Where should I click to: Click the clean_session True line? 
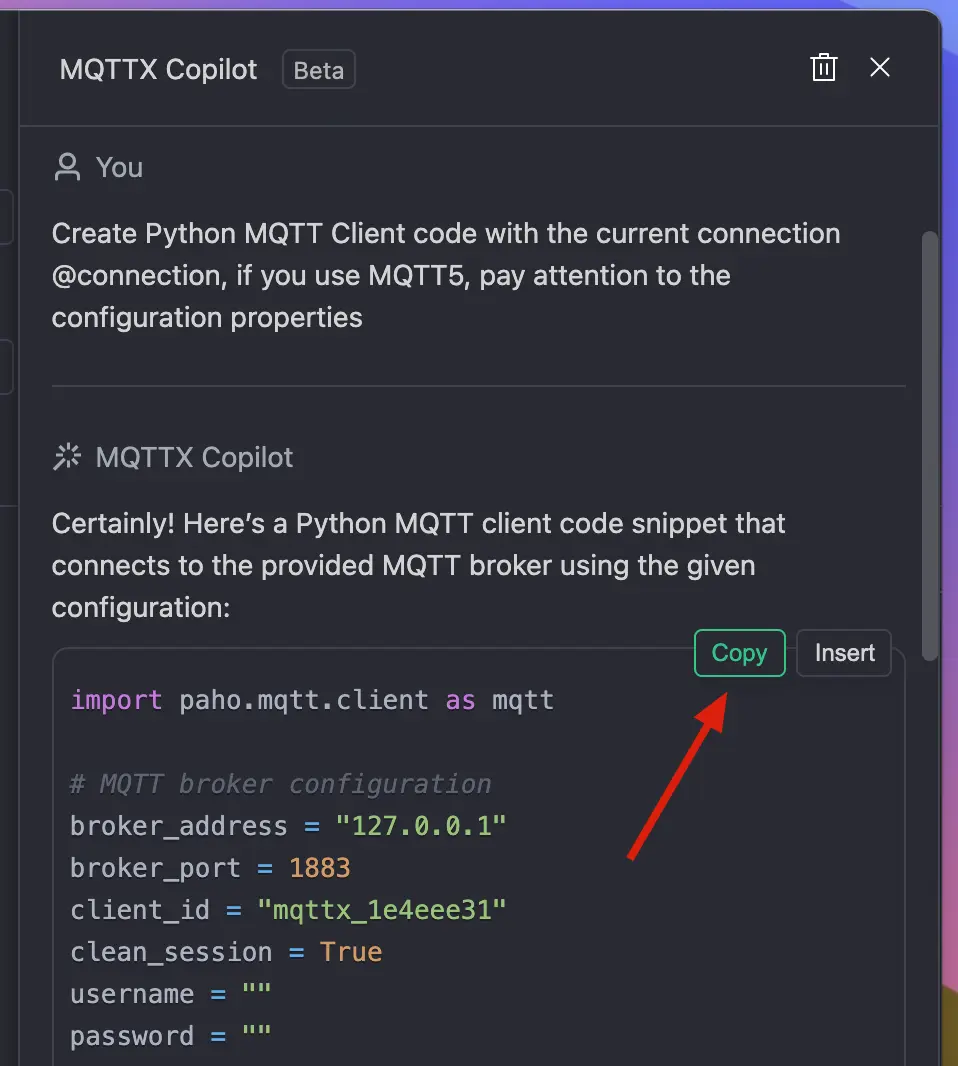pyautogui.click(x=220, y=951)
